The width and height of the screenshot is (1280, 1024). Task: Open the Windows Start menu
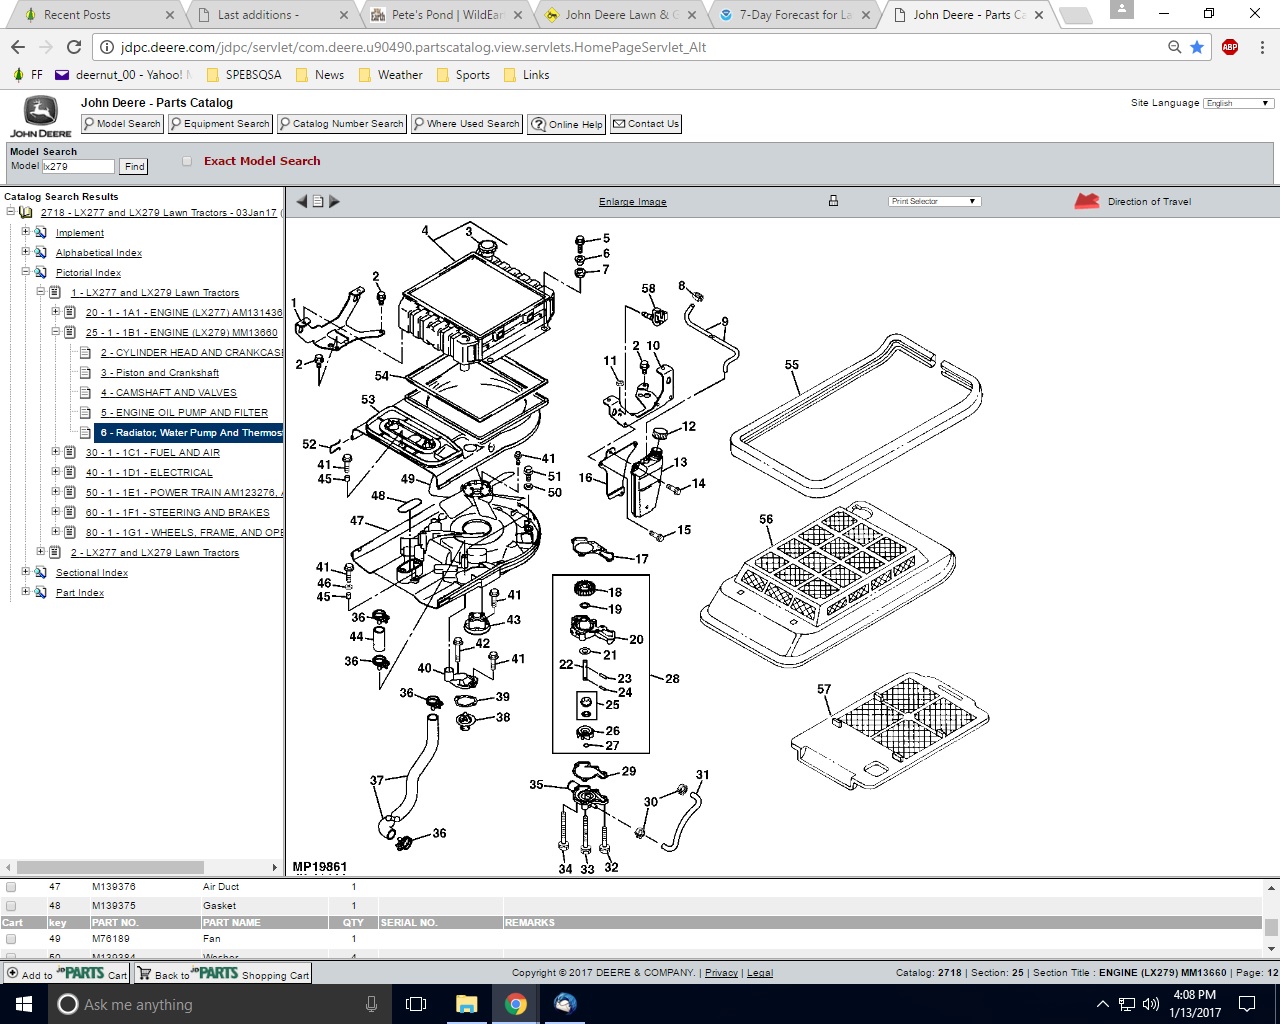(24, 1004)
